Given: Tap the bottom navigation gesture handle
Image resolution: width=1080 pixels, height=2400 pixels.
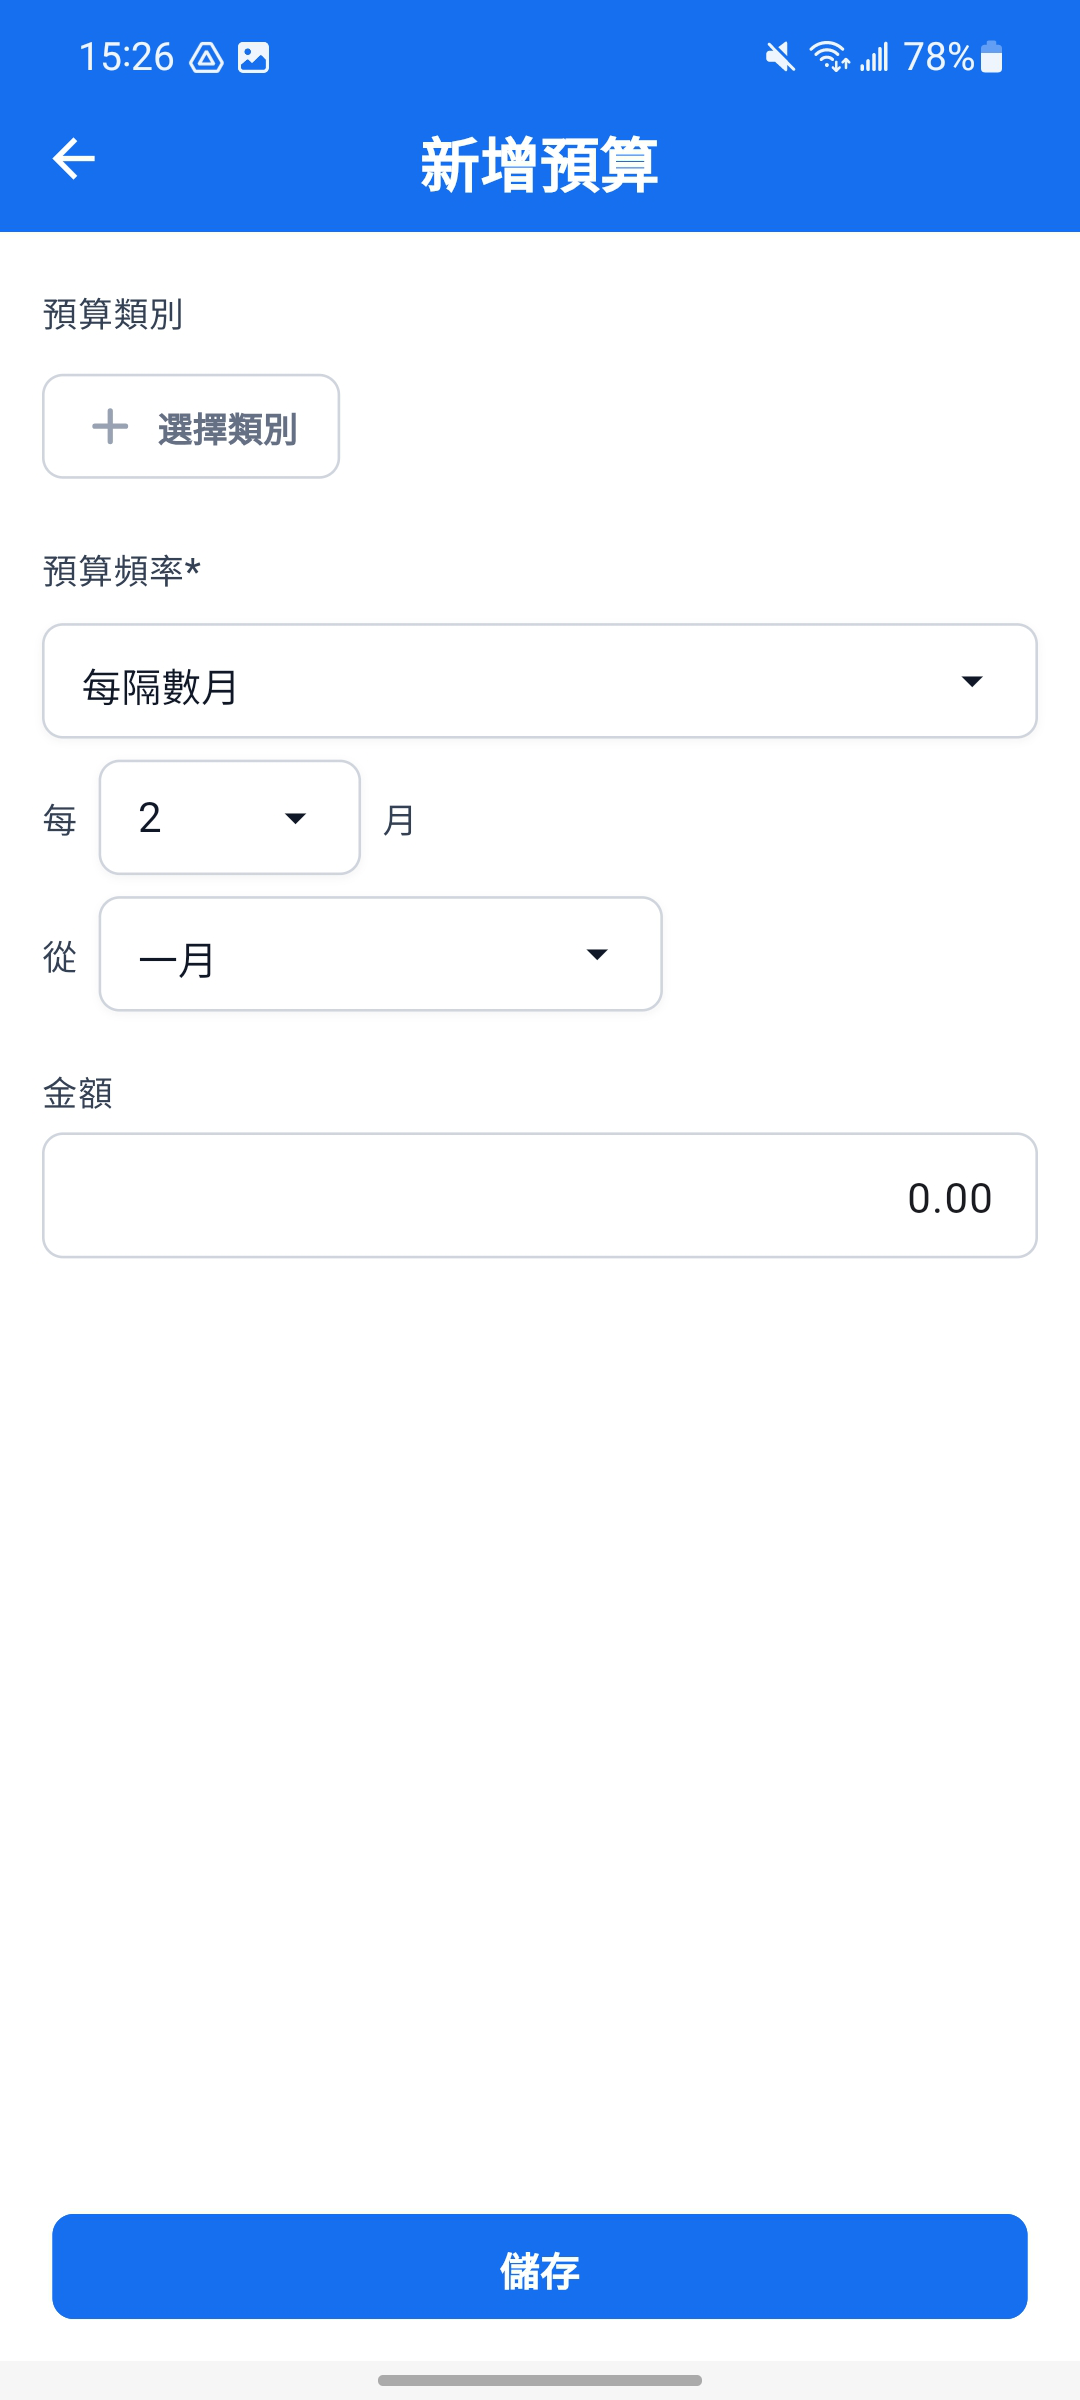Looking at the screenshot, I should click(540, 2381).
